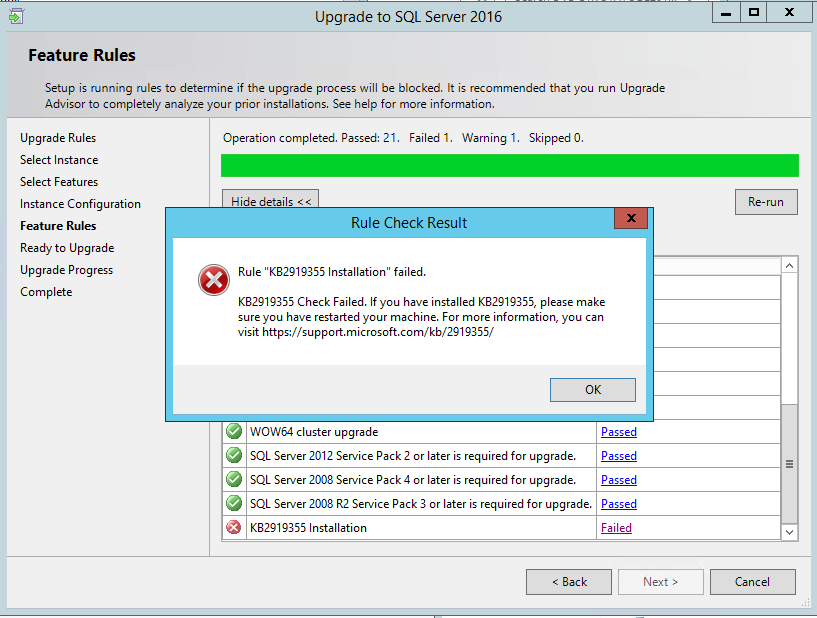Click the green progress bar
Screen dimensions: 817x618
click(510, 163)
